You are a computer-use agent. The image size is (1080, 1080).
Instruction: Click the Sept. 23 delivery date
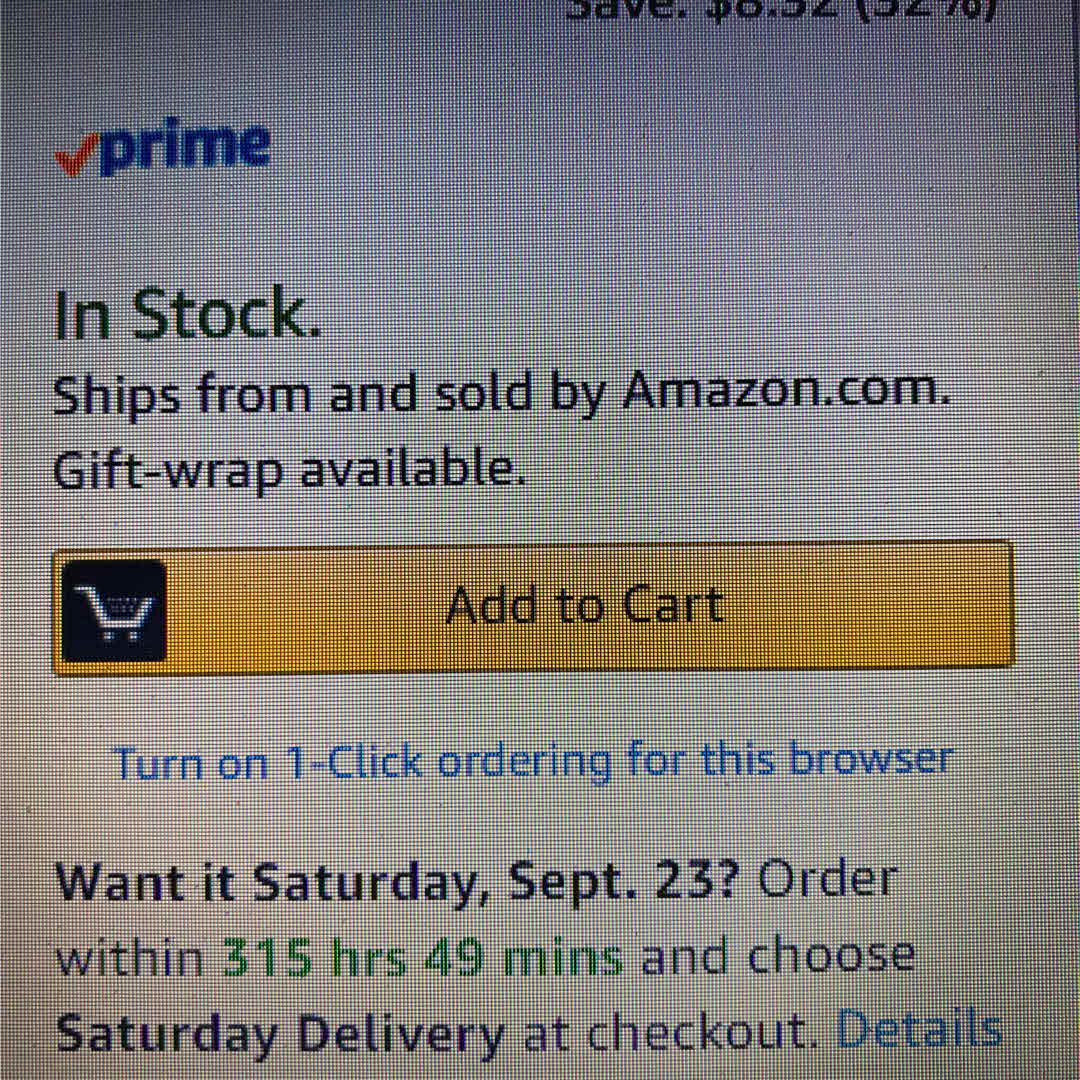[623, 882]
